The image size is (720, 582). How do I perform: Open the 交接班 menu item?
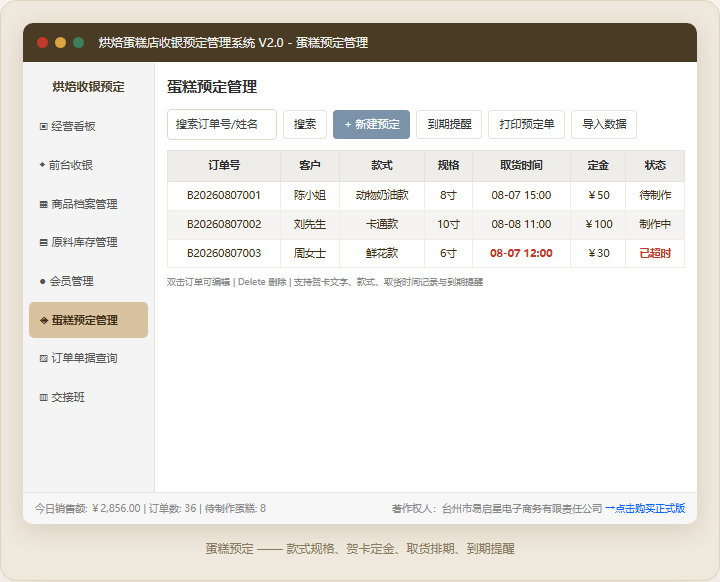(x=88, y=397)
